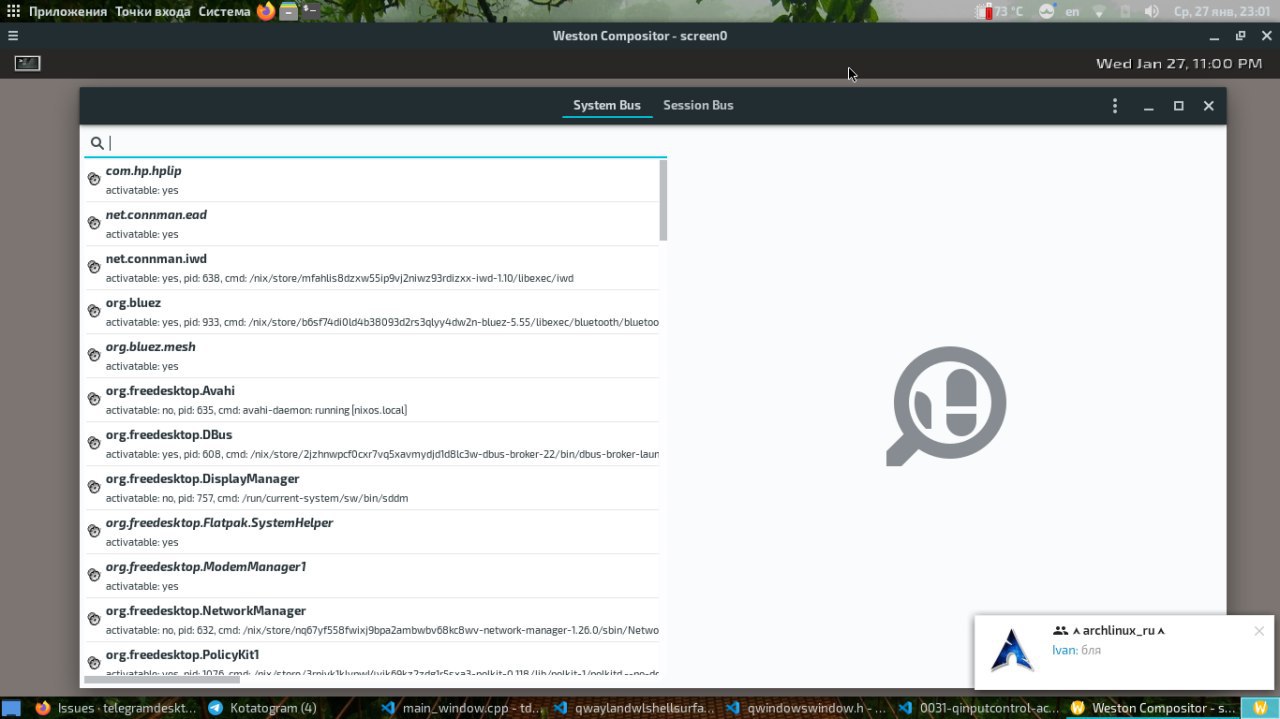This screenshot has height=719, width=1280.
Task: Click icon beside com.hp.hplip
Action: coord(94,179)
